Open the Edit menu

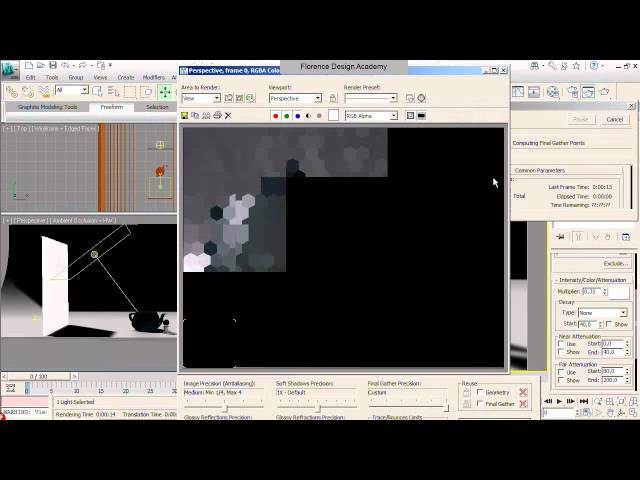pyautogui.click(x=31, y=78)
